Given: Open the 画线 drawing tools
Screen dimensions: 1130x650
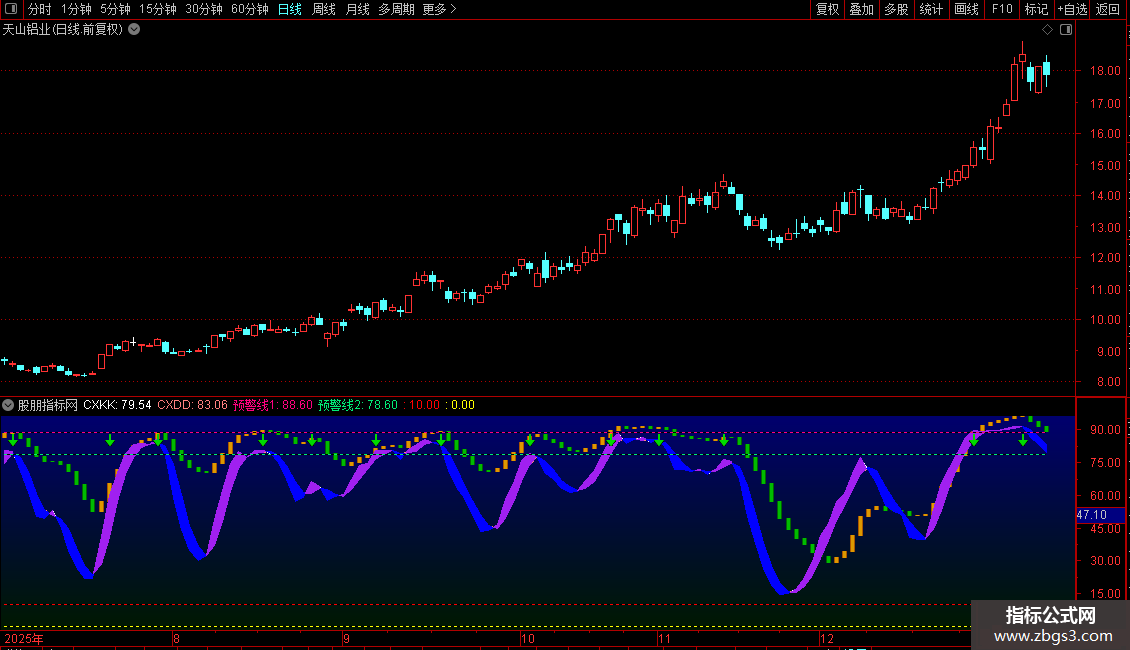Looking at the screenshot, I should click(x=966, y=9).
